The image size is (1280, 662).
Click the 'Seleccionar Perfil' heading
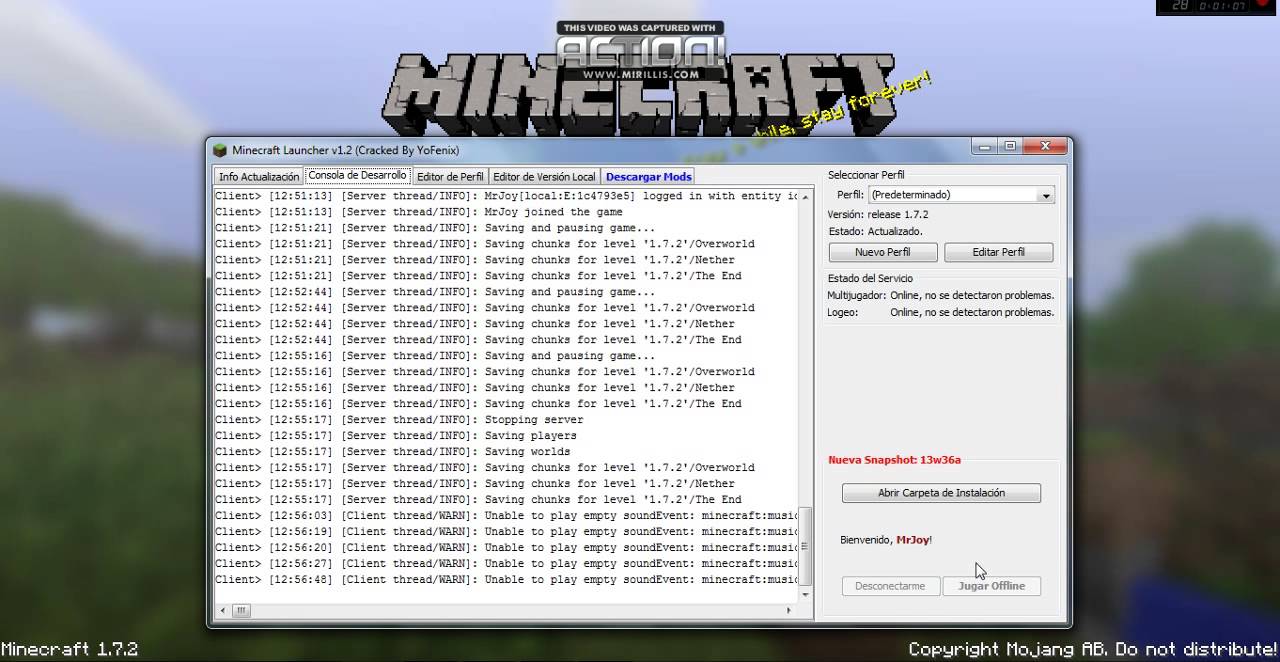click(866, 175)
